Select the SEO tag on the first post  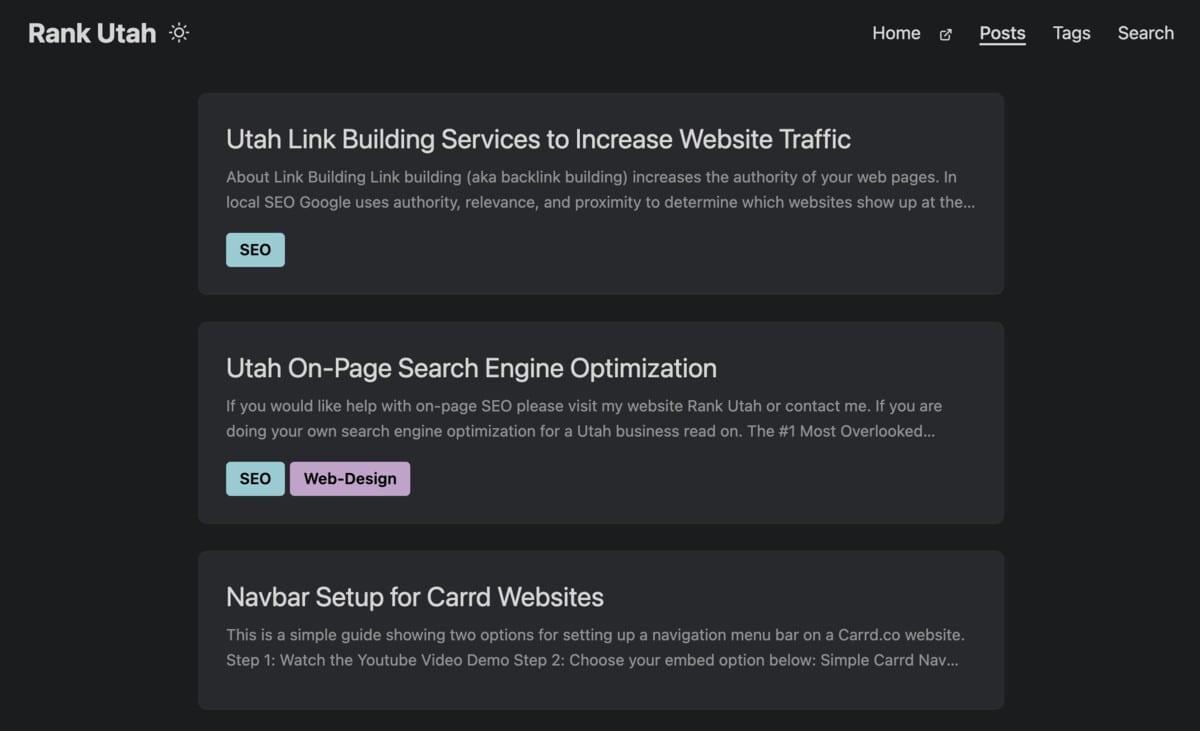click(255, 249)
